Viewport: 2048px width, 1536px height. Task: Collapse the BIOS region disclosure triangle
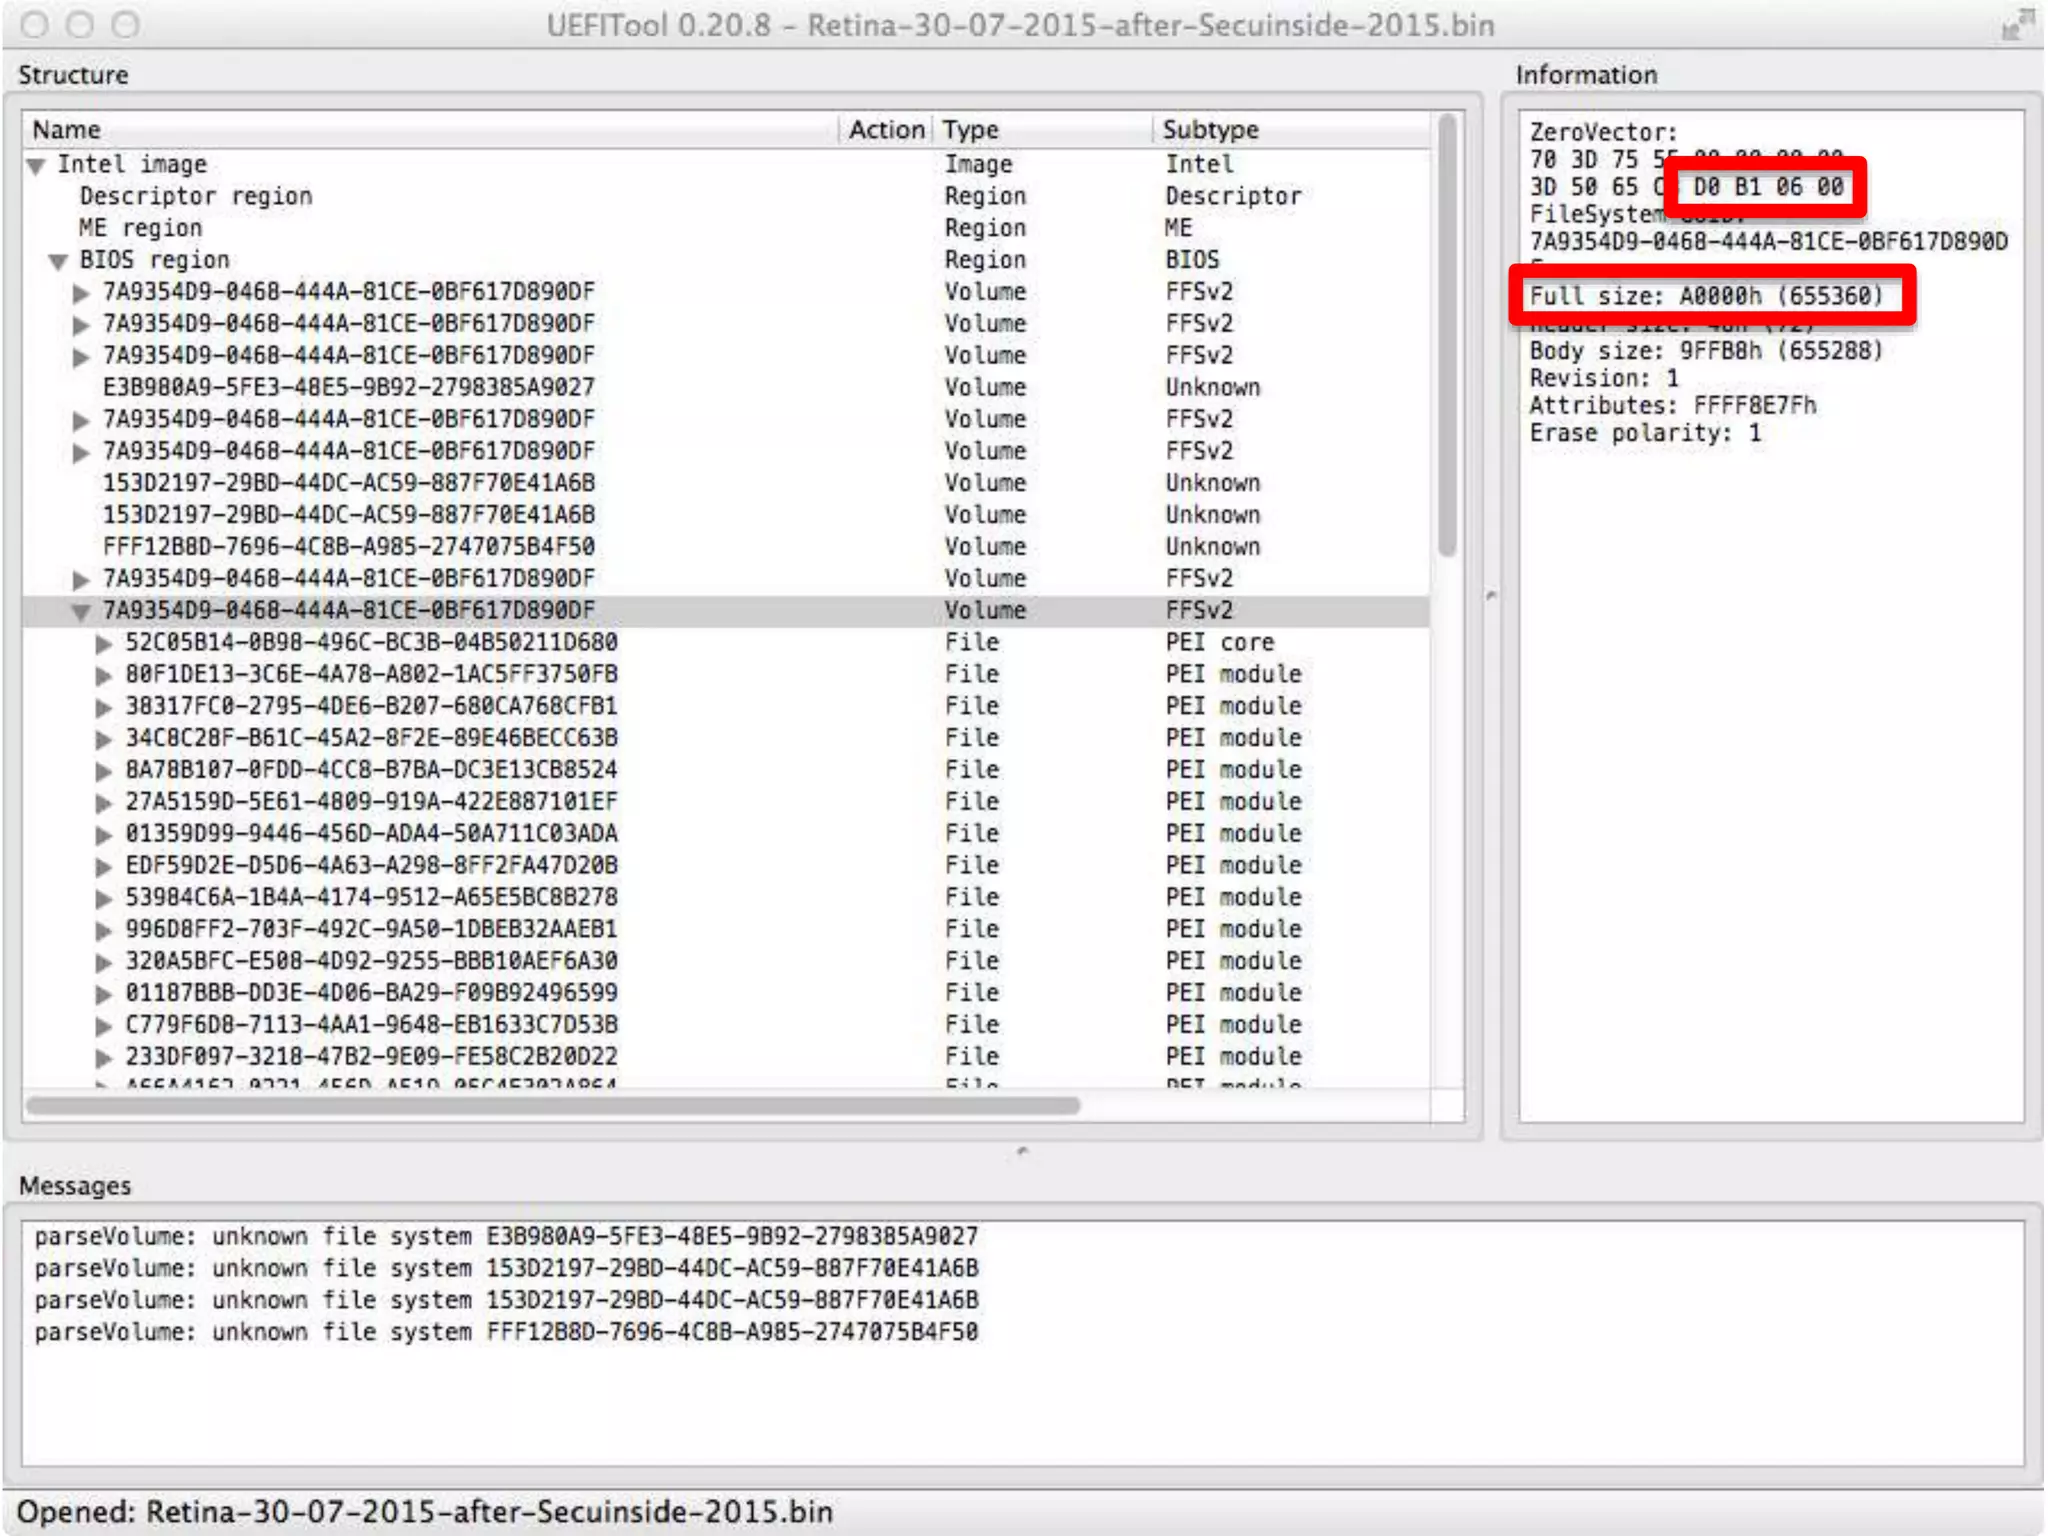pos(59,262)
